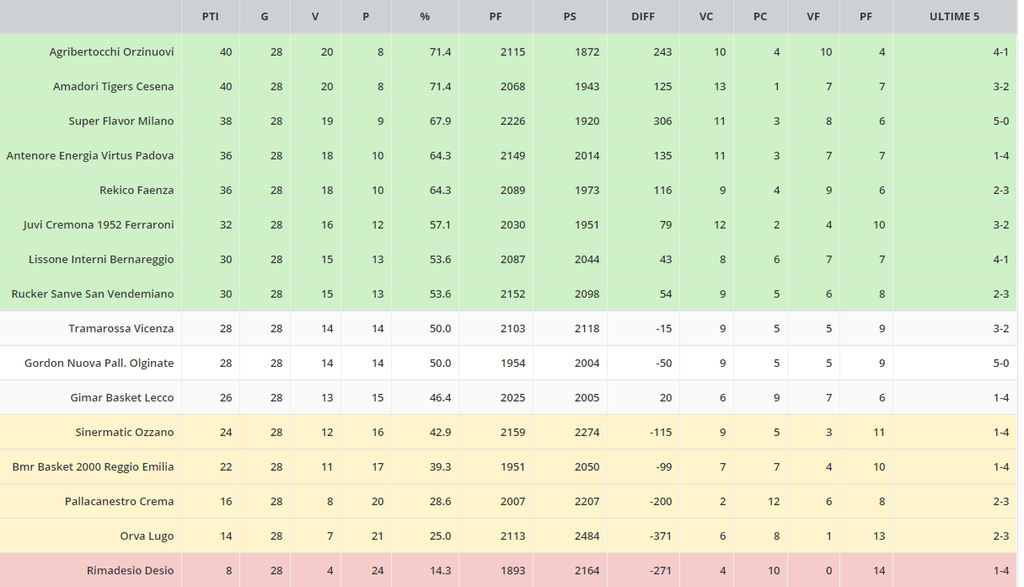Open Bmr Basket 2000 Reggio Emilia
Image resolution: width=1024 pixels, height=587 pixels.
point(93,467)
